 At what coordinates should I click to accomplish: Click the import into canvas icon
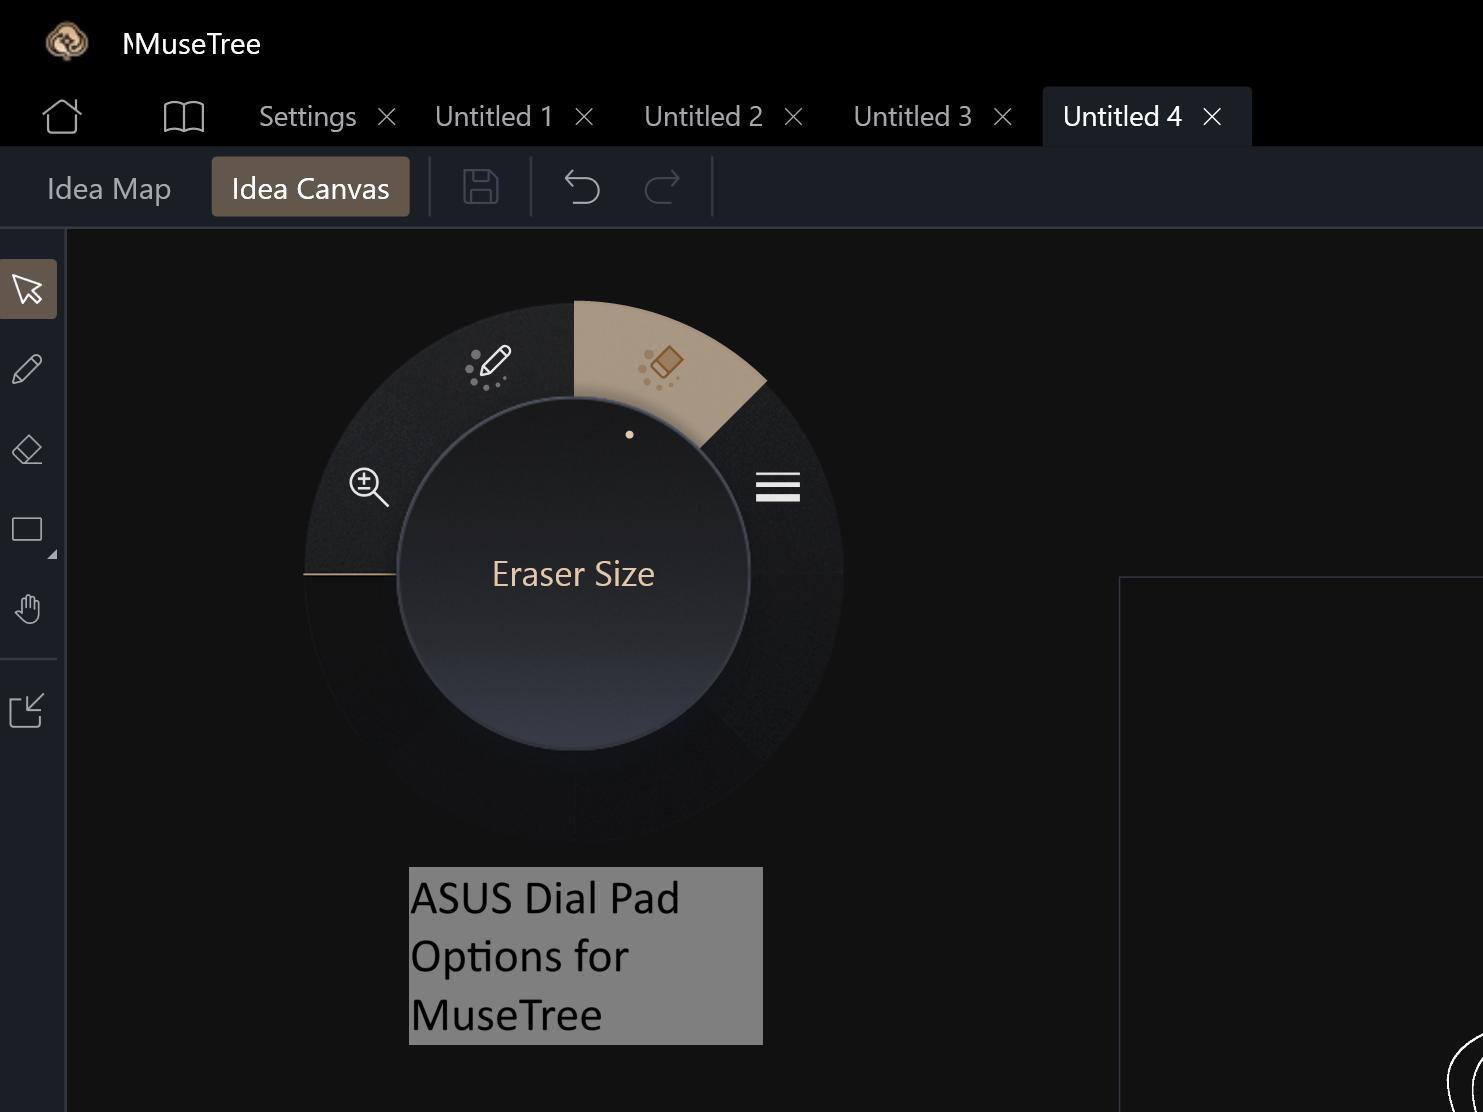[27, 711]
